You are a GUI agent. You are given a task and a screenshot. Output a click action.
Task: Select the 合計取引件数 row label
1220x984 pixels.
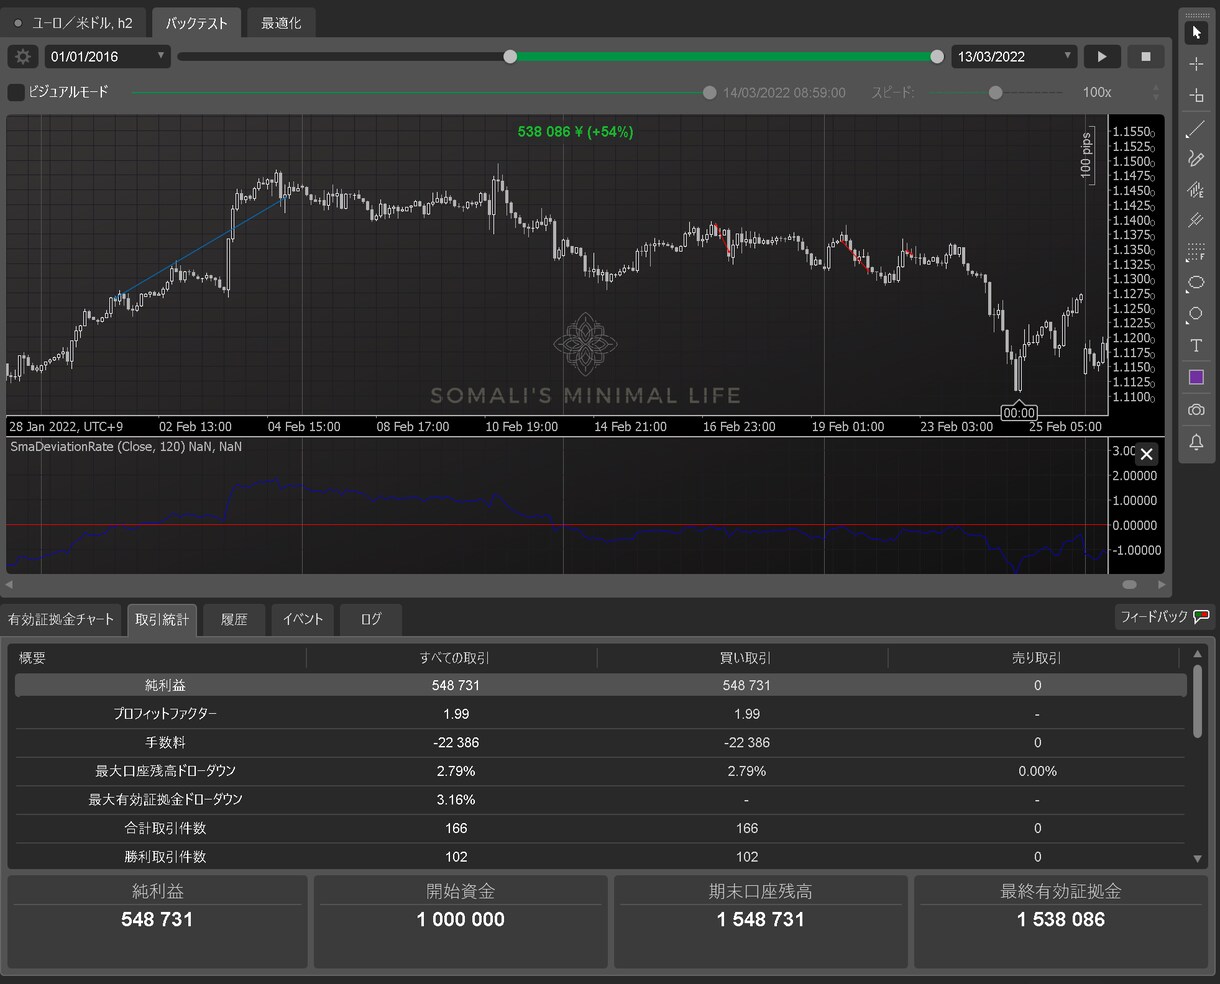[x=165, y=828]
